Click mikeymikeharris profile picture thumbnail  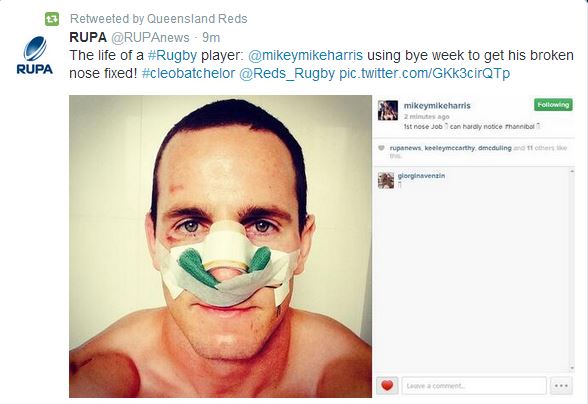coord(388,110)
